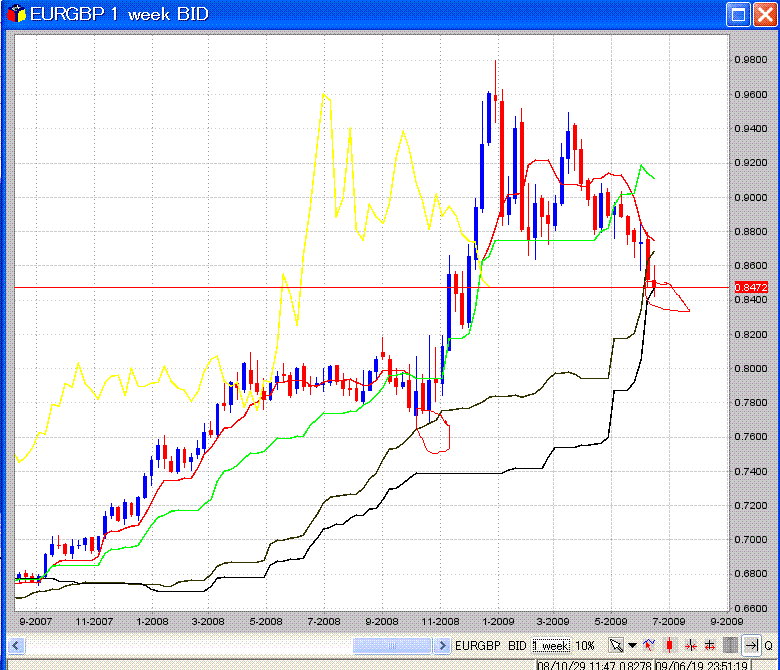Click the 0.9800 price axis label
The height and width of the screenshot is (670, 780).
[751, 60]
